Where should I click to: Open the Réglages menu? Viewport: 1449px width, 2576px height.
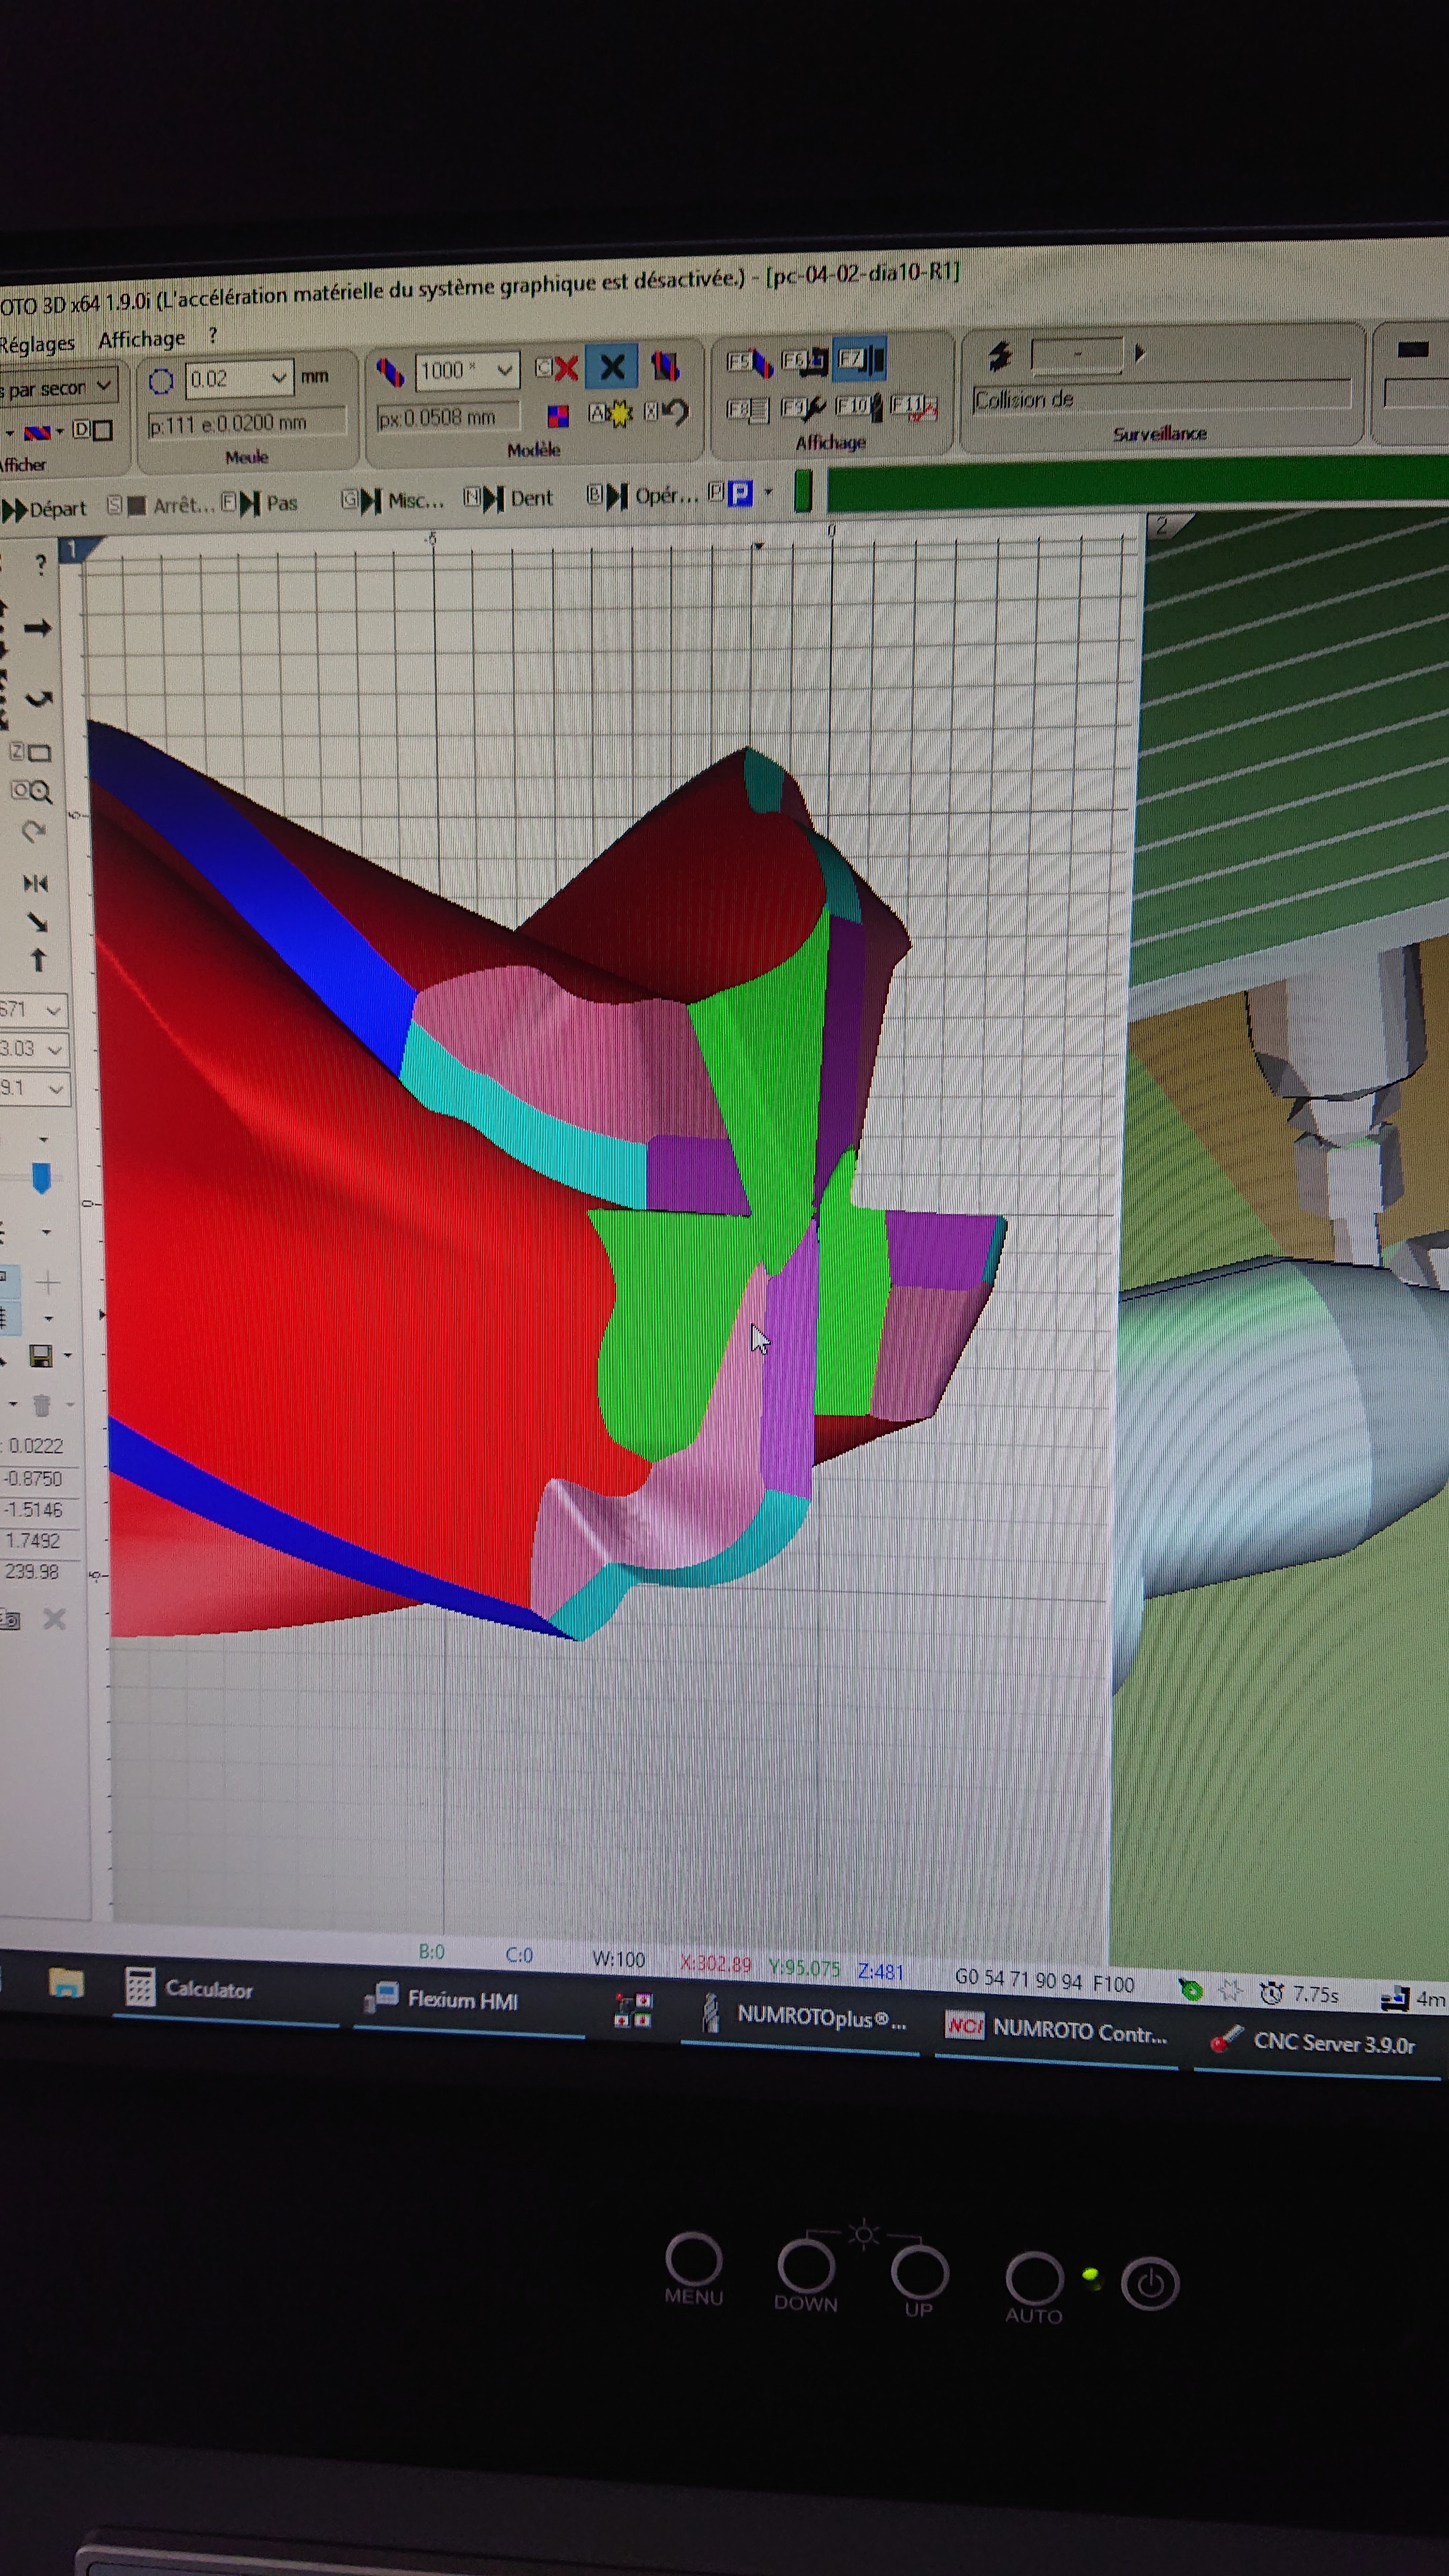pos(37,344)
